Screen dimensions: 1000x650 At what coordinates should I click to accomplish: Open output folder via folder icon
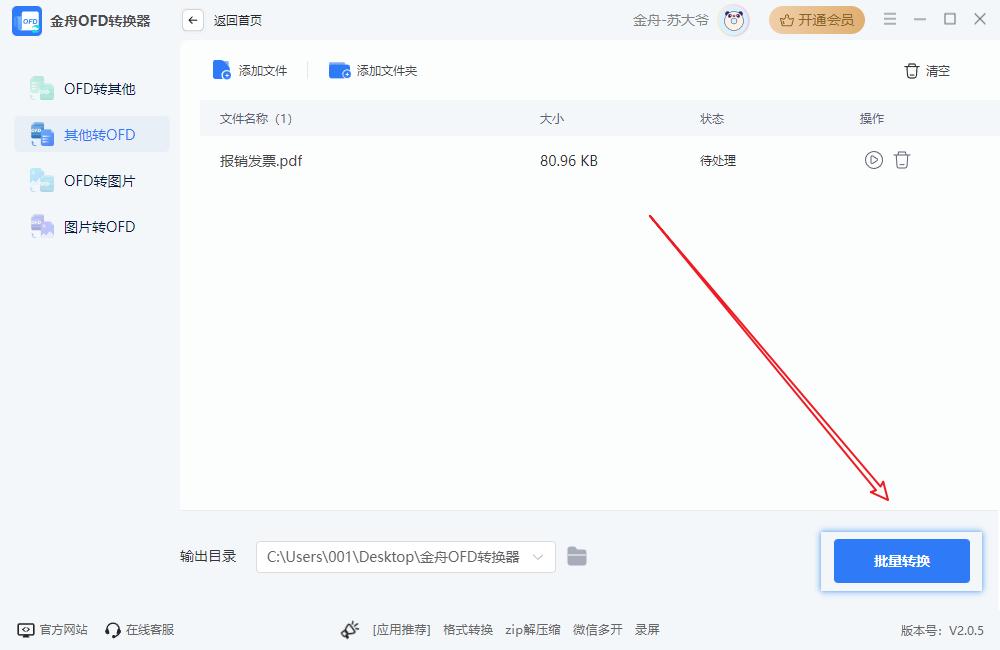click(x=577, y=557)
